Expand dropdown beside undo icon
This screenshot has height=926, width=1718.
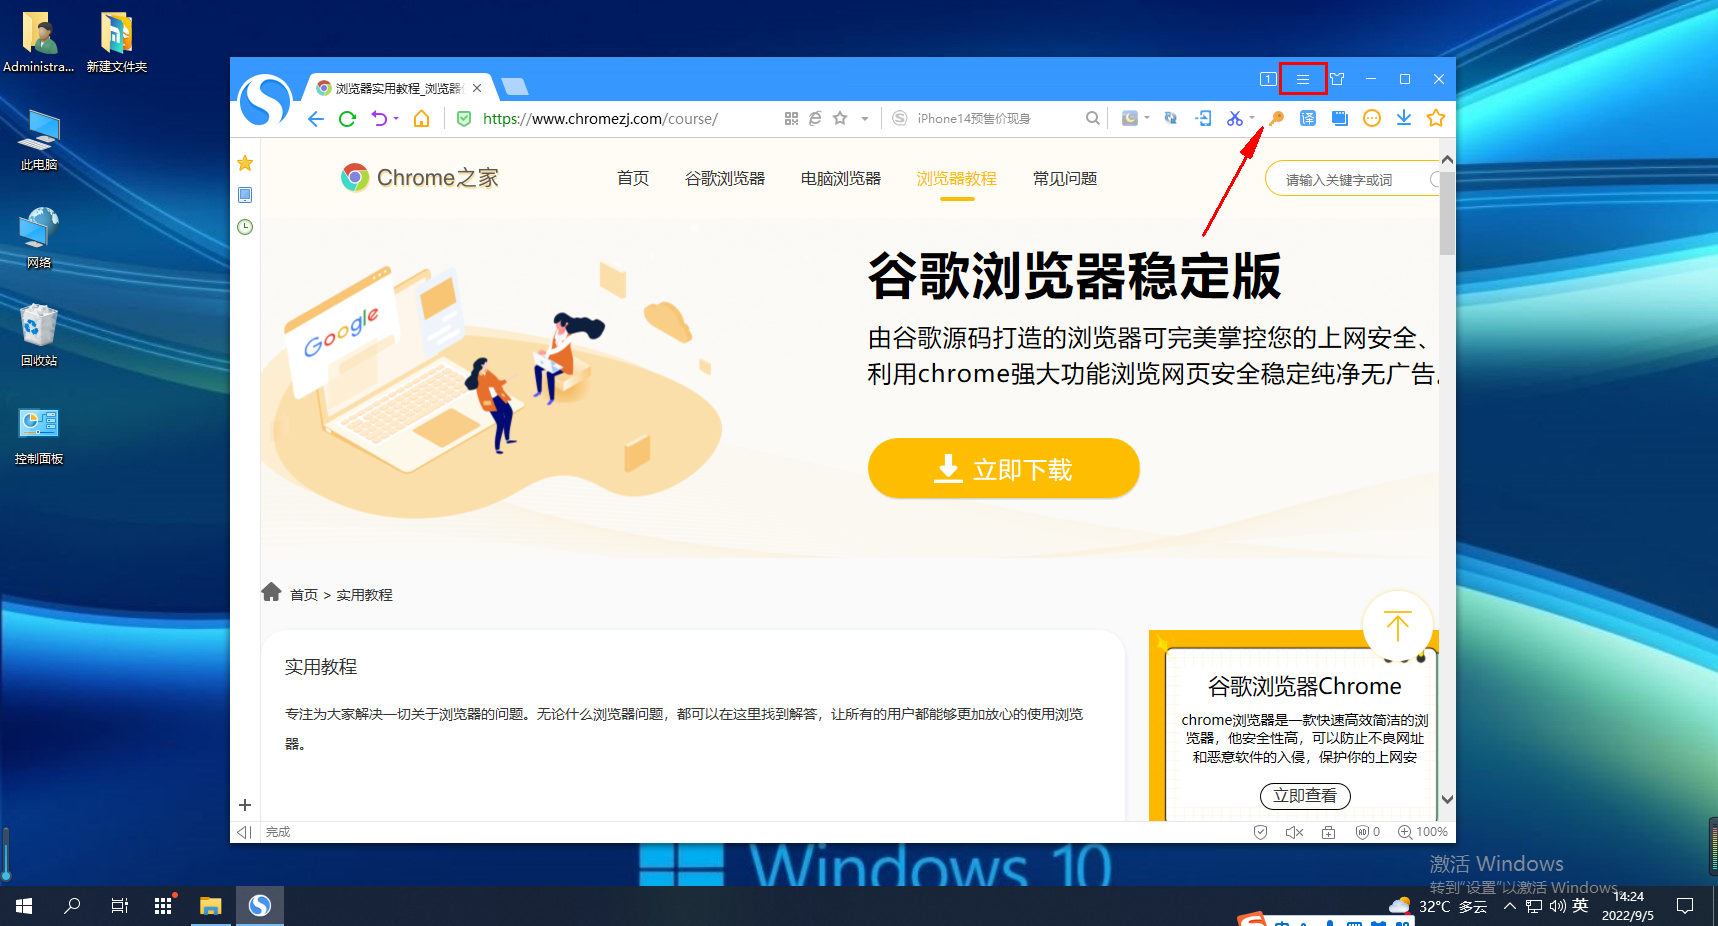tap(396, 118)
